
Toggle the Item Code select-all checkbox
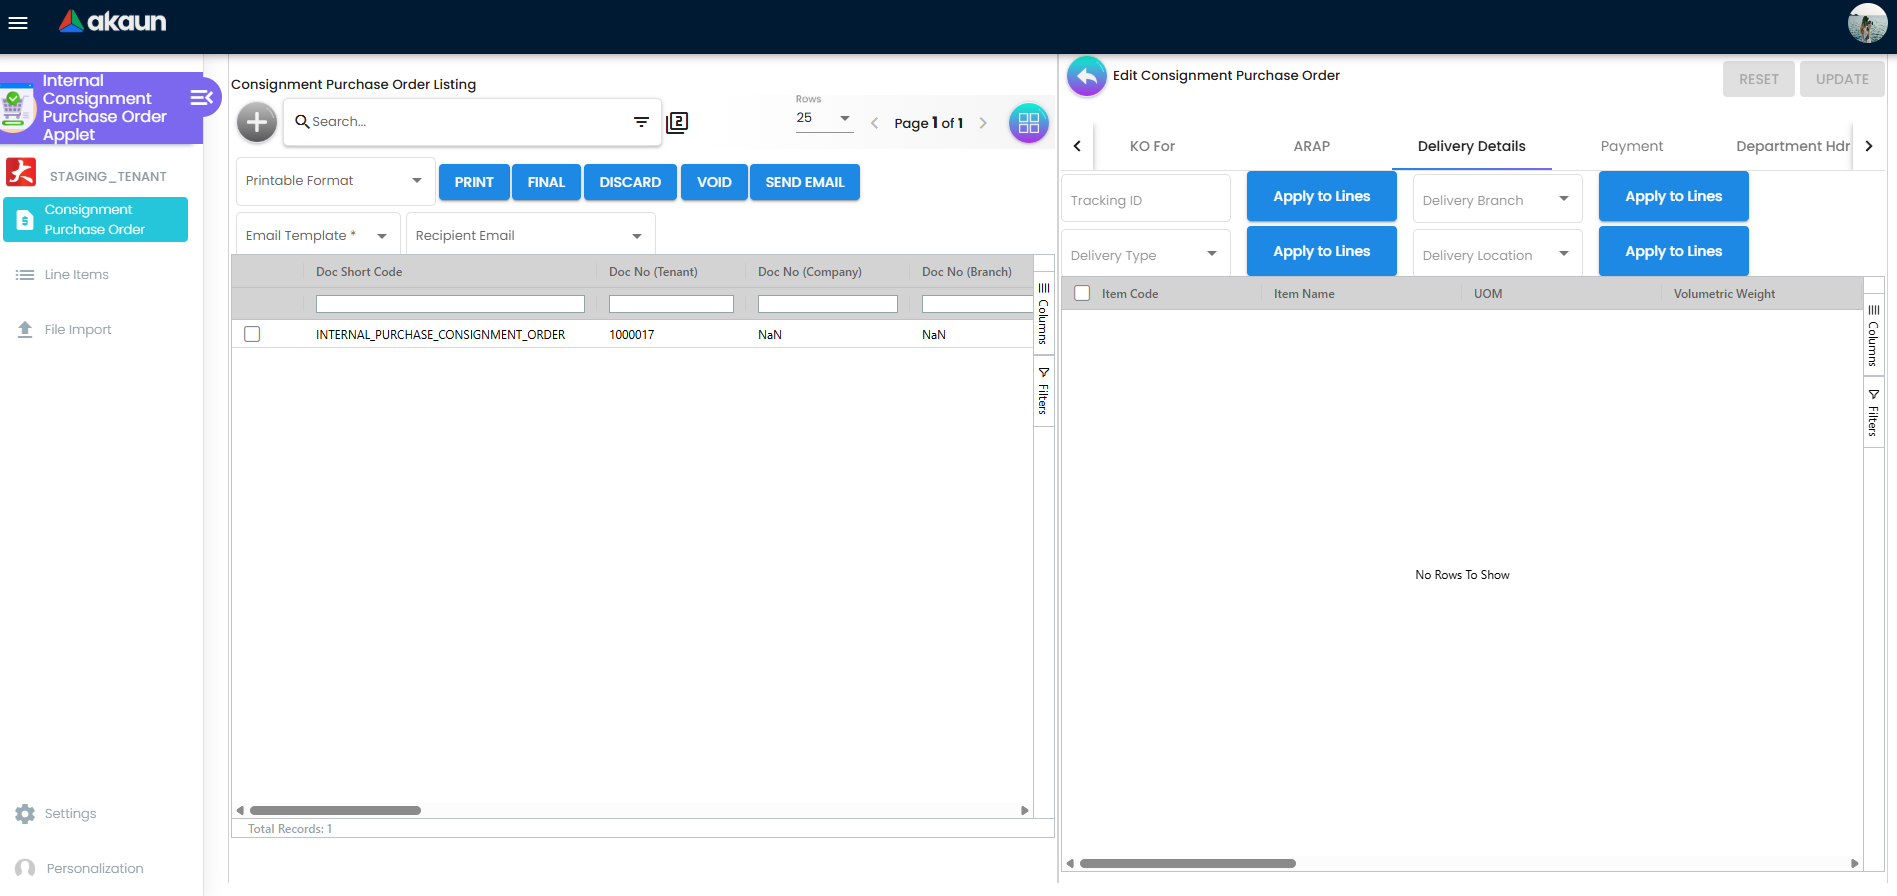[x=1082, y=293]
